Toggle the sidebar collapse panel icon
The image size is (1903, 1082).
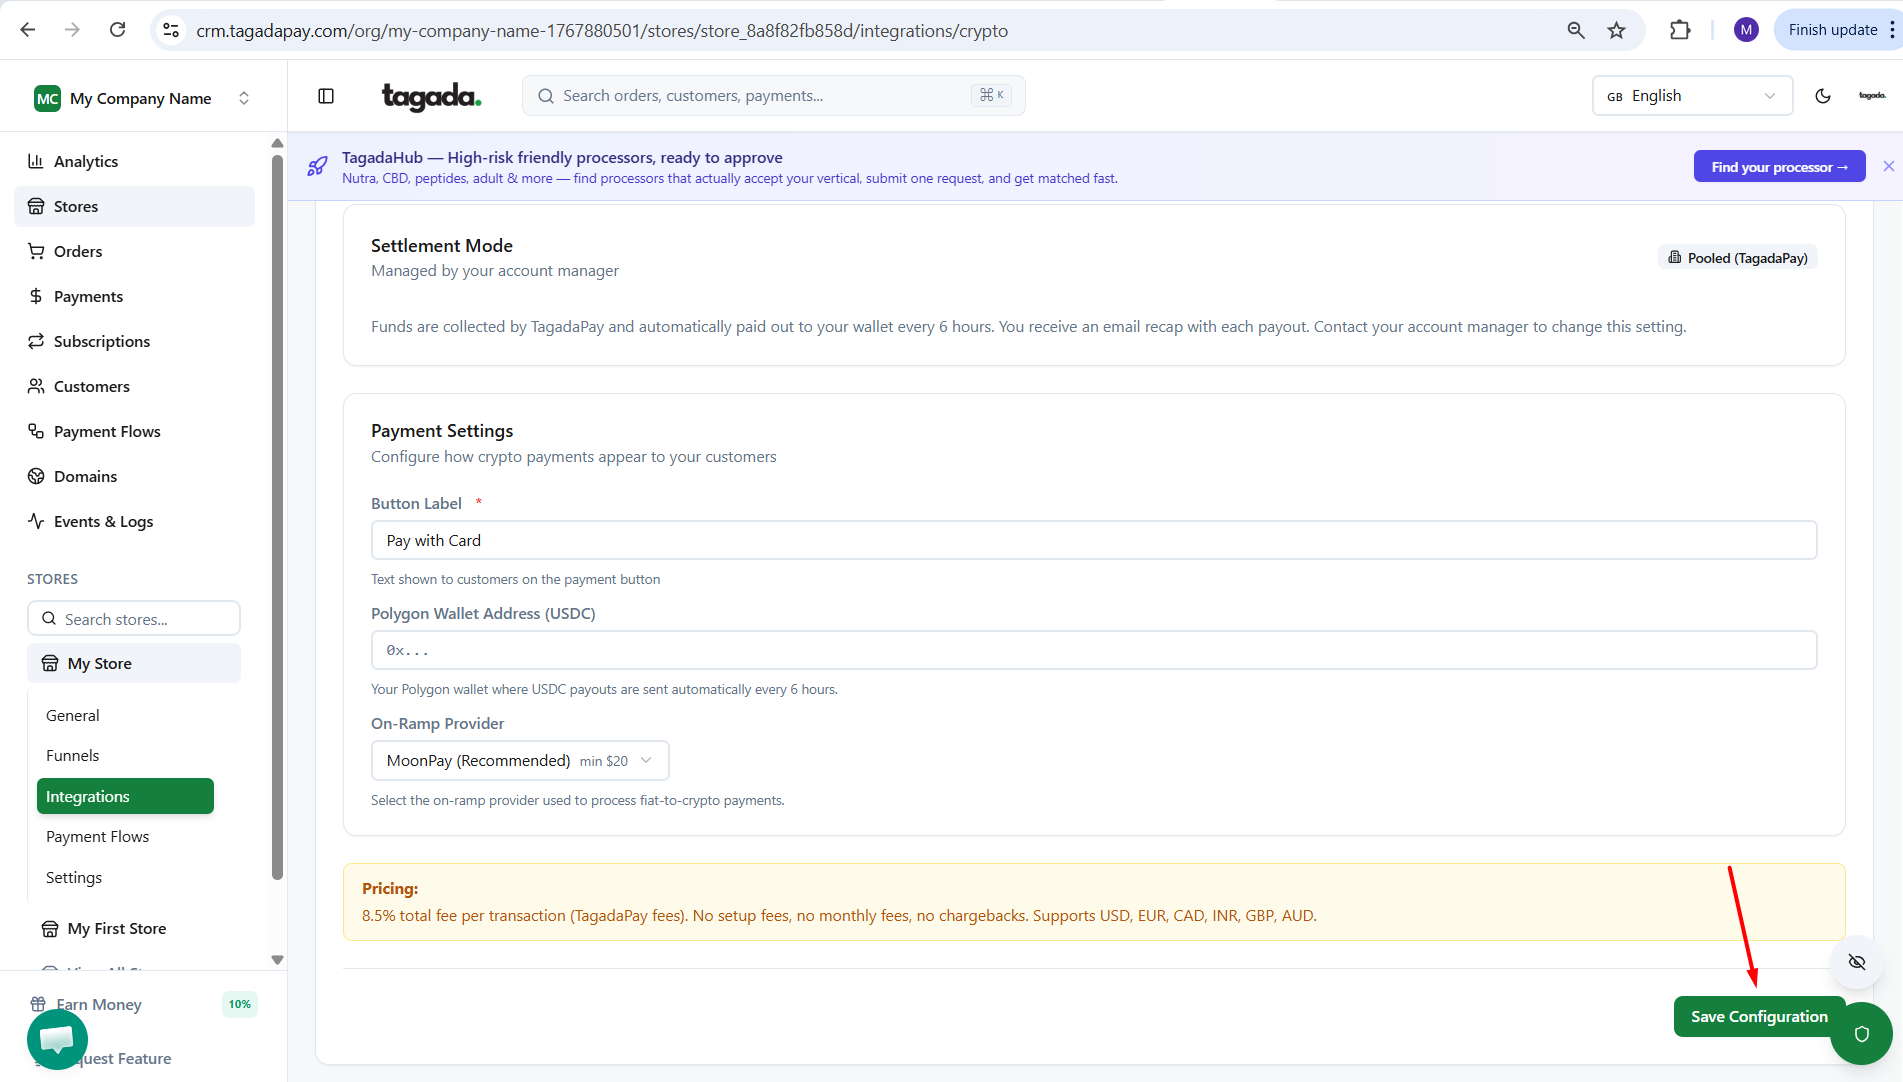coord(326,96)
